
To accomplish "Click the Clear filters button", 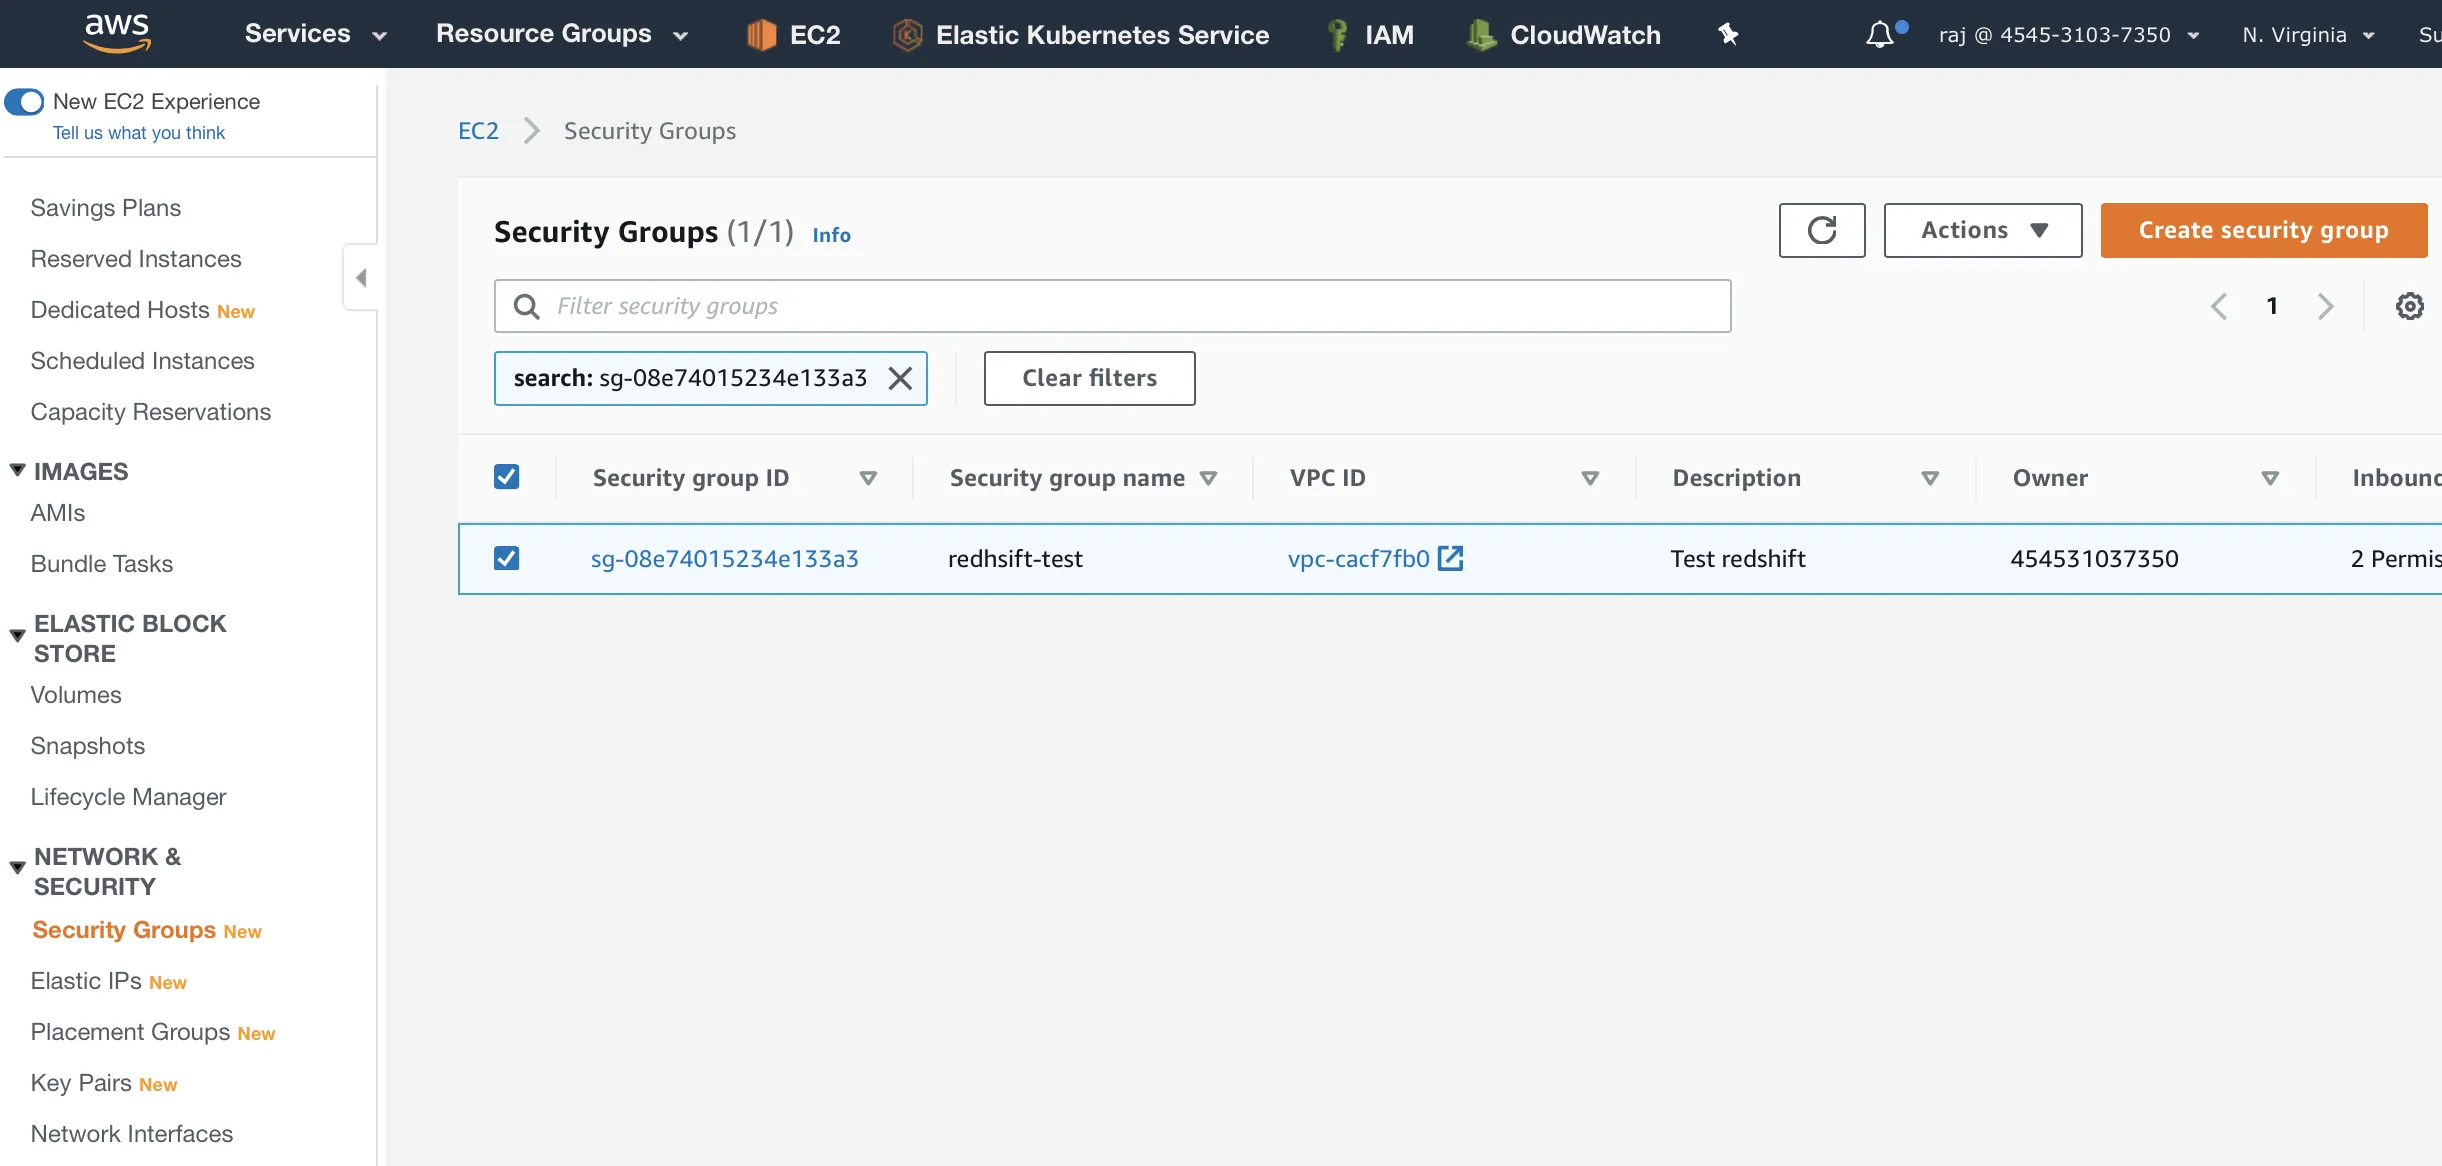I will [x=1090, y=378].
